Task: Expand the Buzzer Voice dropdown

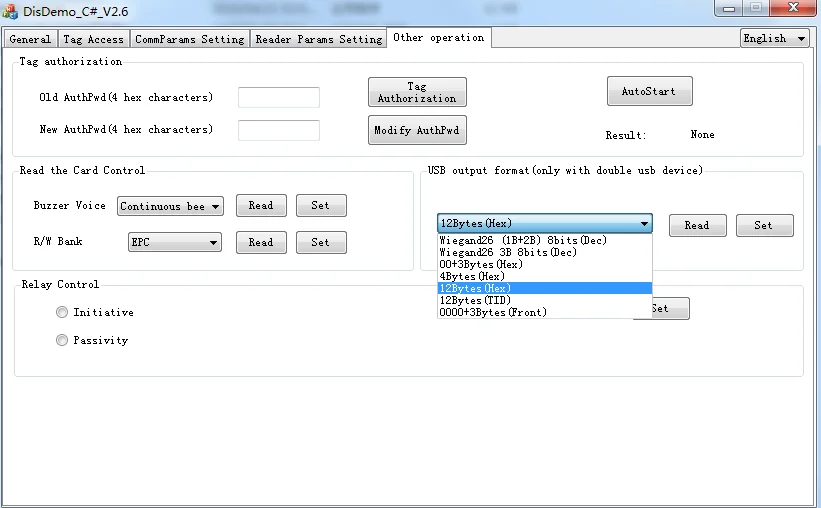Action: pyautogui.click(x=170, y=206)
